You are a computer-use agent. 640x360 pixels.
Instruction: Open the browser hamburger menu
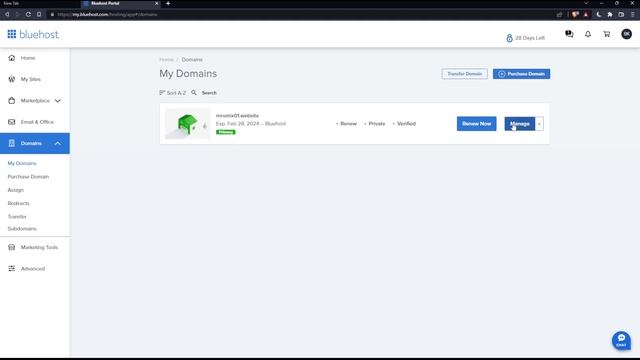(x=633, y=14)
